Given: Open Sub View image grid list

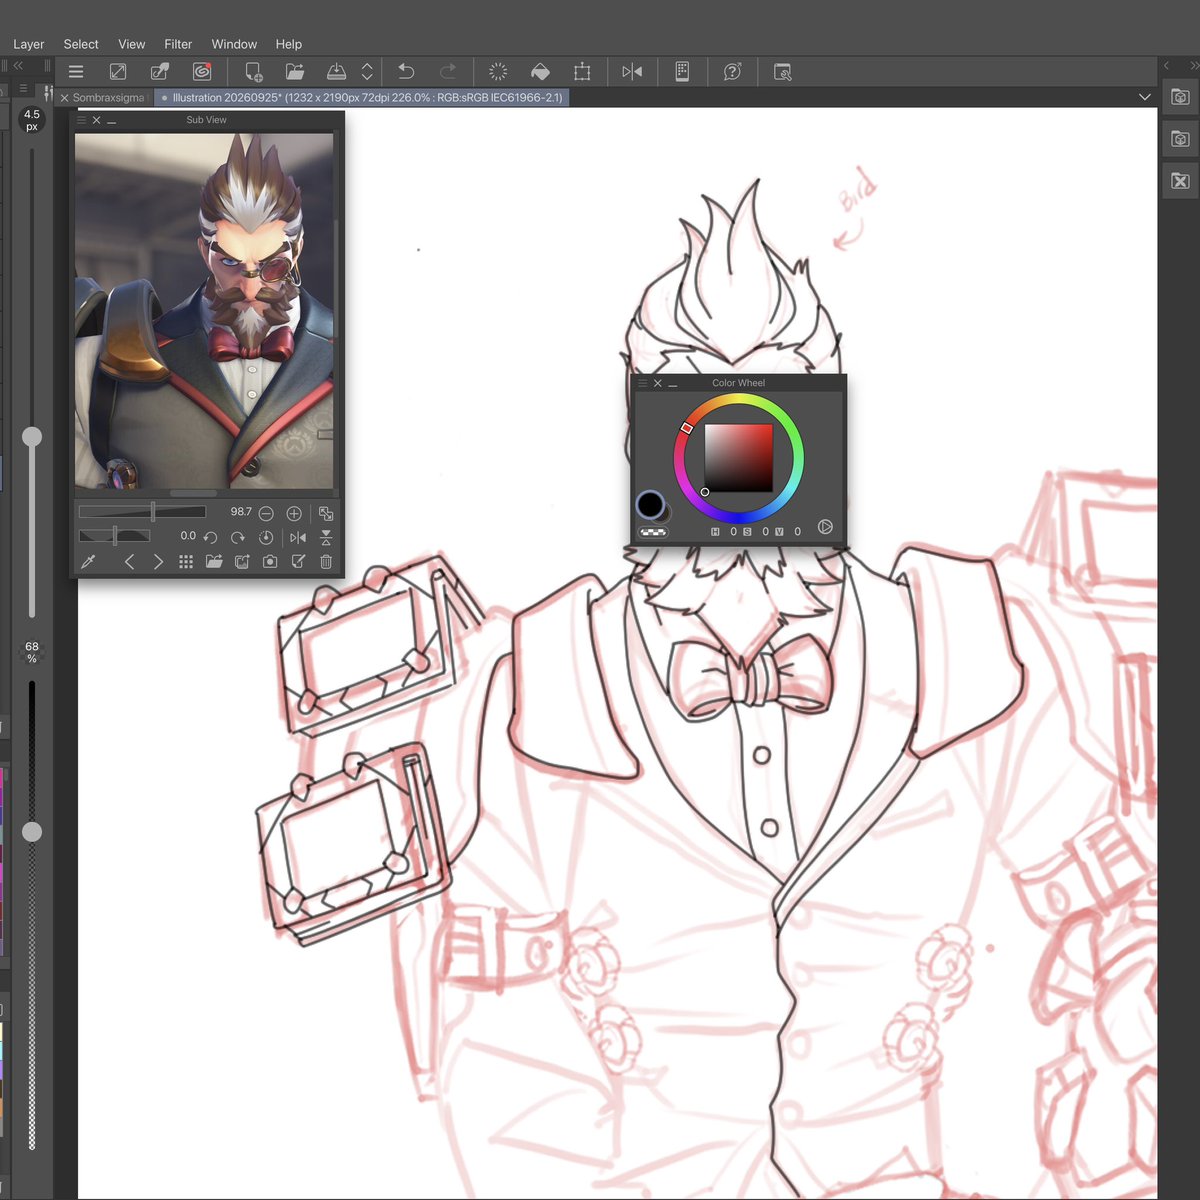Looking at the screenshot, I should 186,562.
